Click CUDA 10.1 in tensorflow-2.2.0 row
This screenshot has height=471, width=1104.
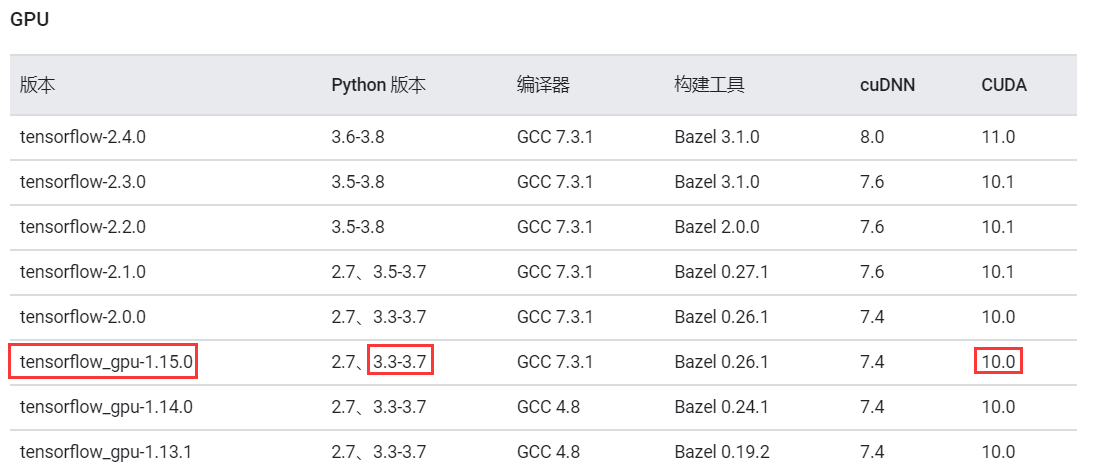tap(998, 227)
